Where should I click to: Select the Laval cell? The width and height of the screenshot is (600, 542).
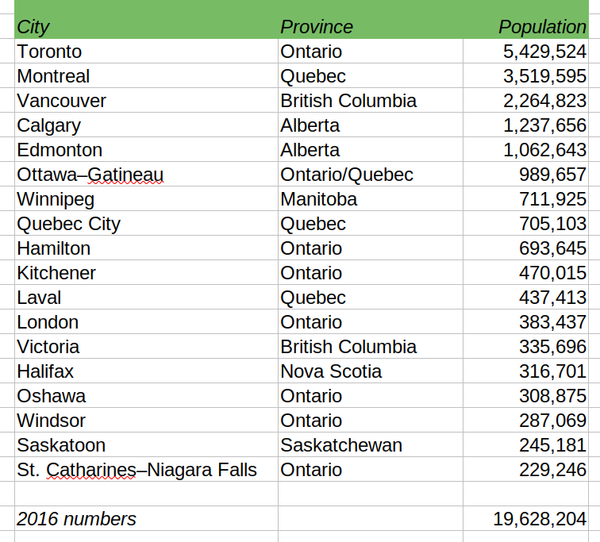[147, 297]
